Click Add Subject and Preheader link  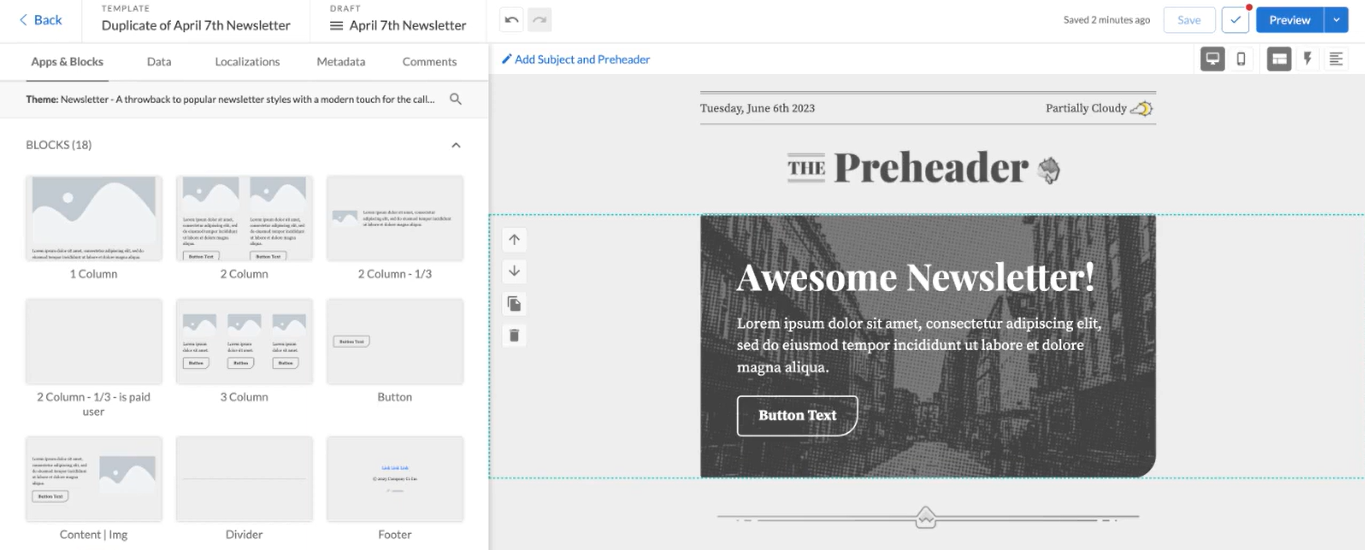pyautogui.click(x=576, y=60)
